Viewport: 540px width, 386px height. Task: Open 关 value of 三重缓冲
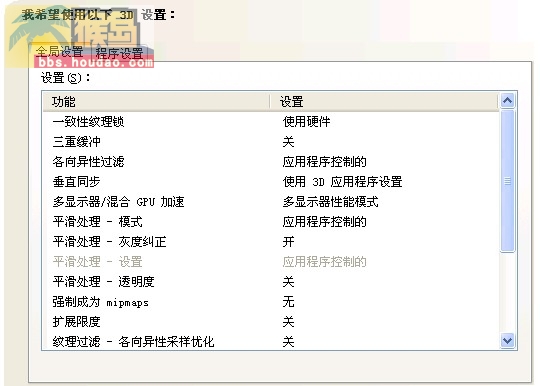(289, 142)
